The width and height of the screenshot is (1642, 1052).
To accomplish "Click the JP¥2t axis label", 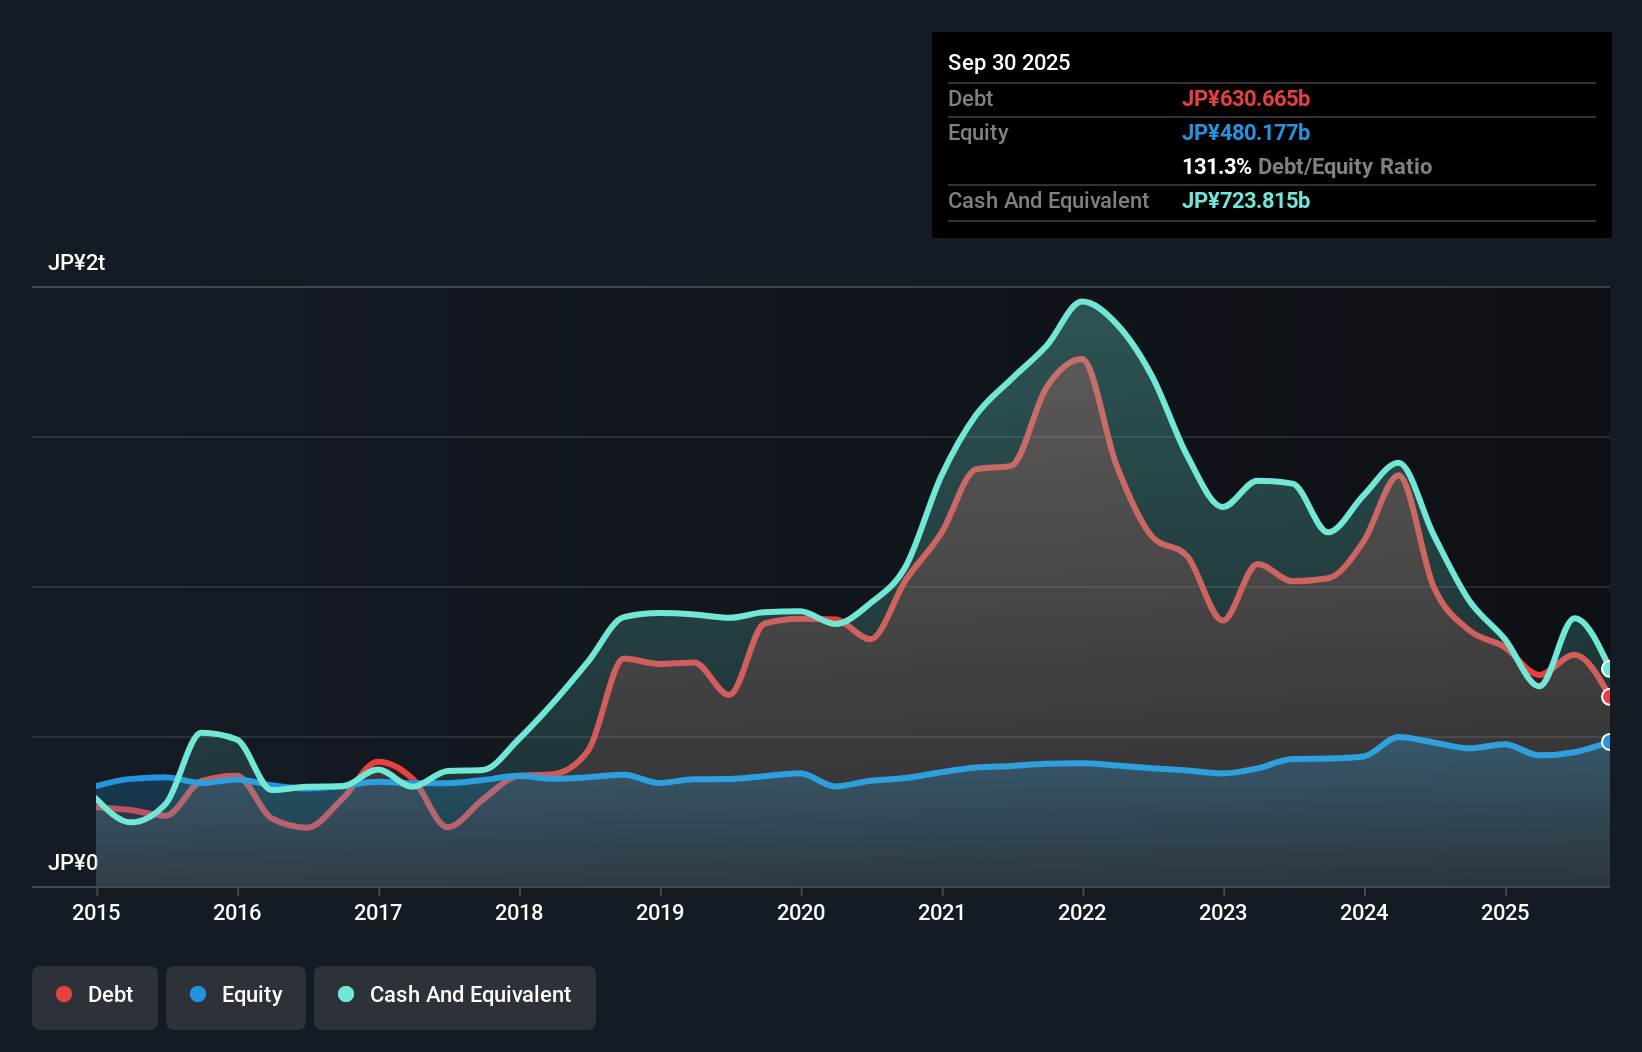I will tap(79, 262).
